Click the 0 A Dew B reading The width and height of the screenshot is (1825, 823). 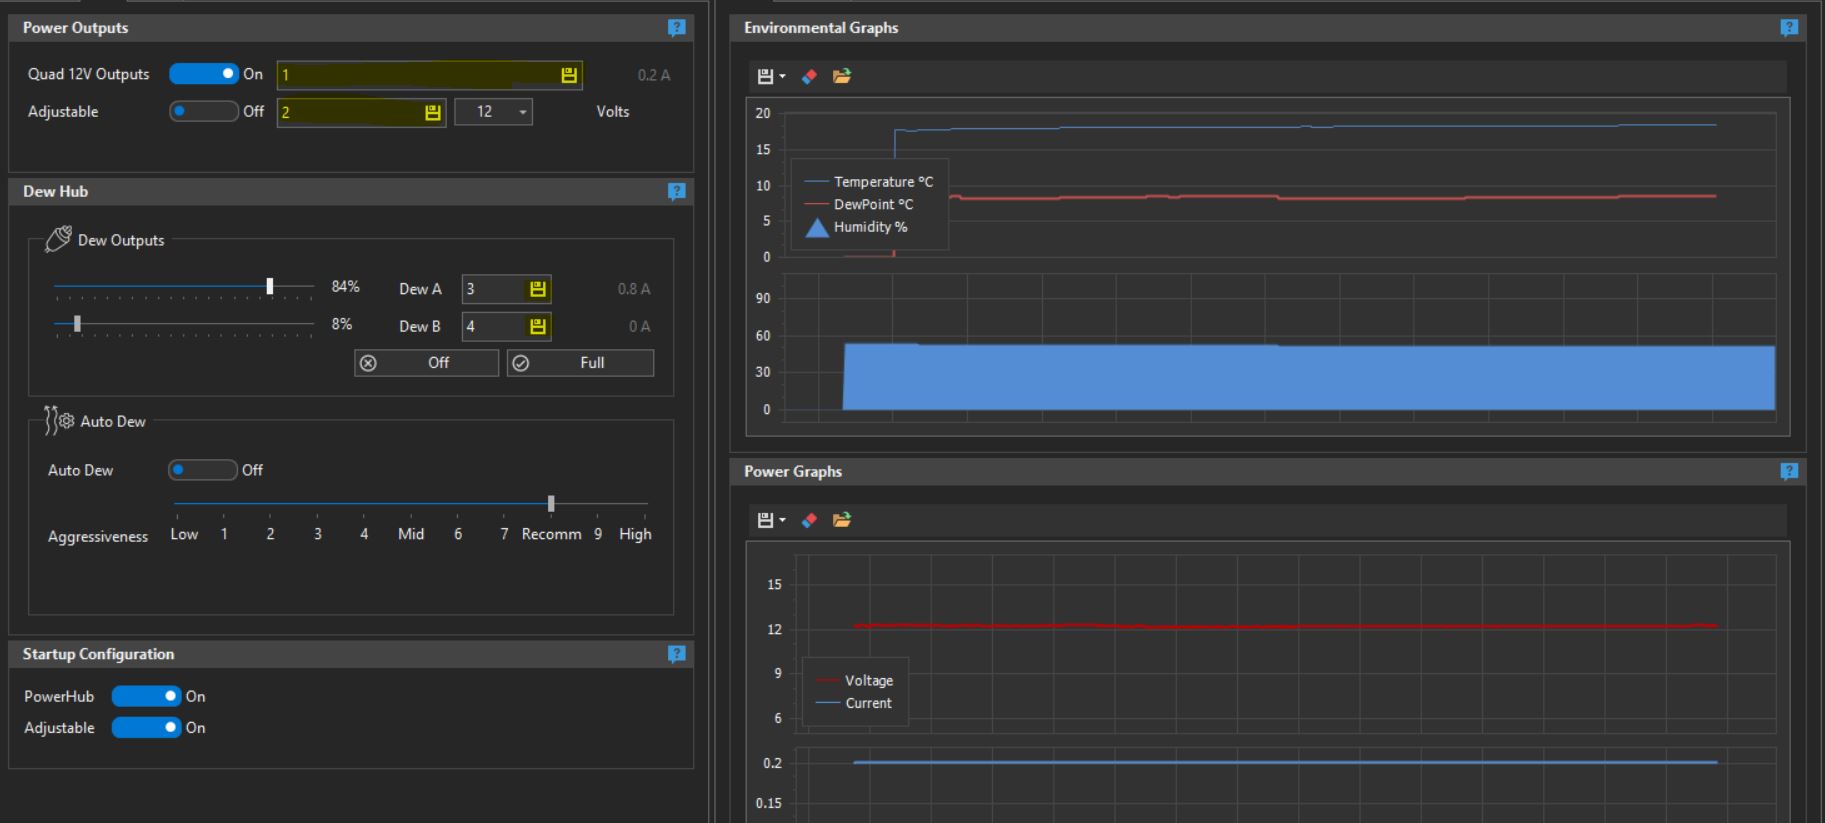point(639,326)
